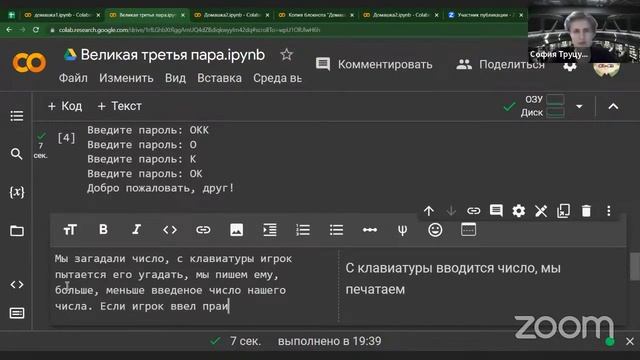640x360 pixels.
Task: Insert LaTeX psi formula symbol
Action: coord(402,230)
